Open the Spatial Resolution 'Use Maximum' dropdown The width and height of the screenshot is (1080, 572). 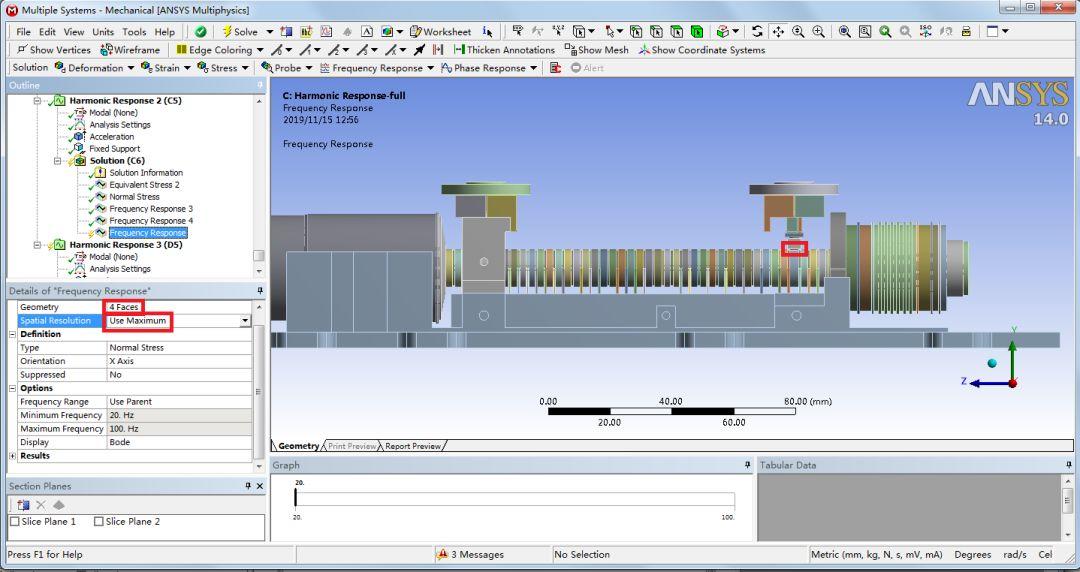click(x=245, y=320)
